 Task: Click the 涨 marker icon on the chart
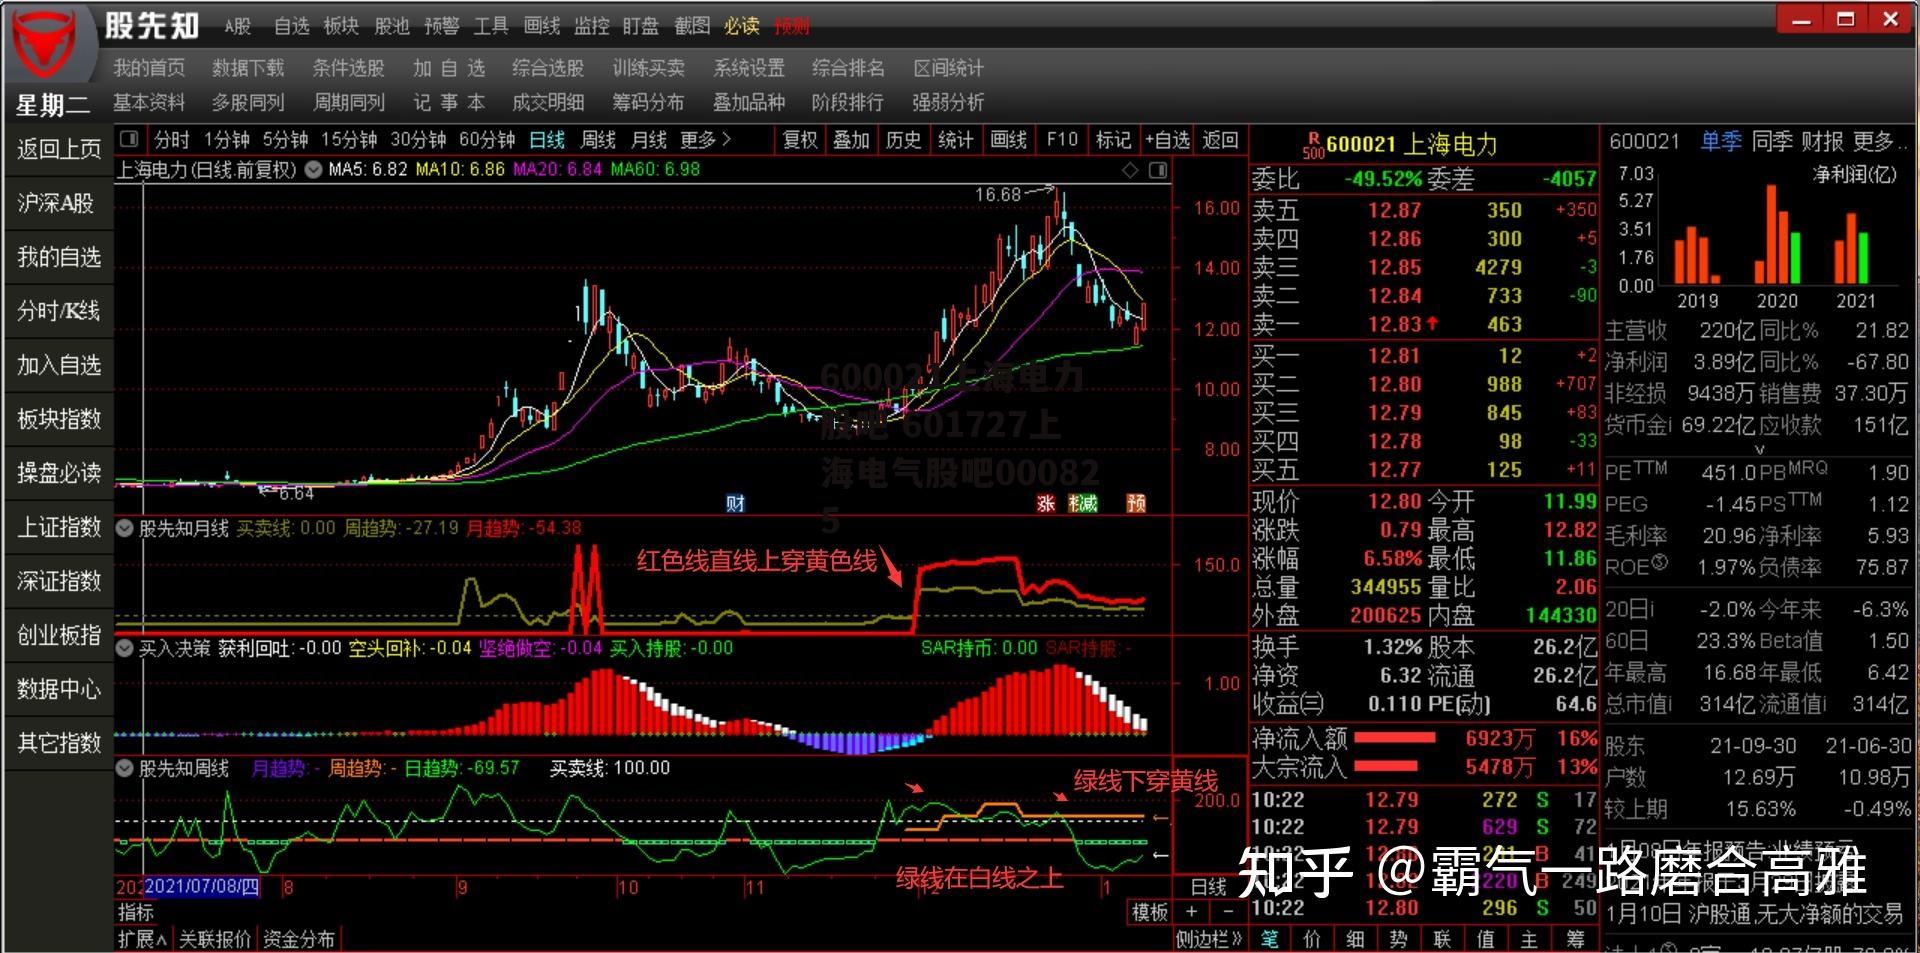click(1046, 503)
